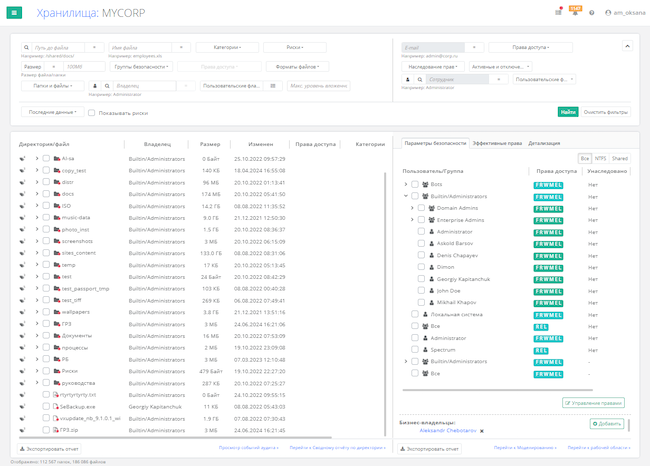Click the notifications bell icon
Screen dimensions: 650x466
coord(574,12)
